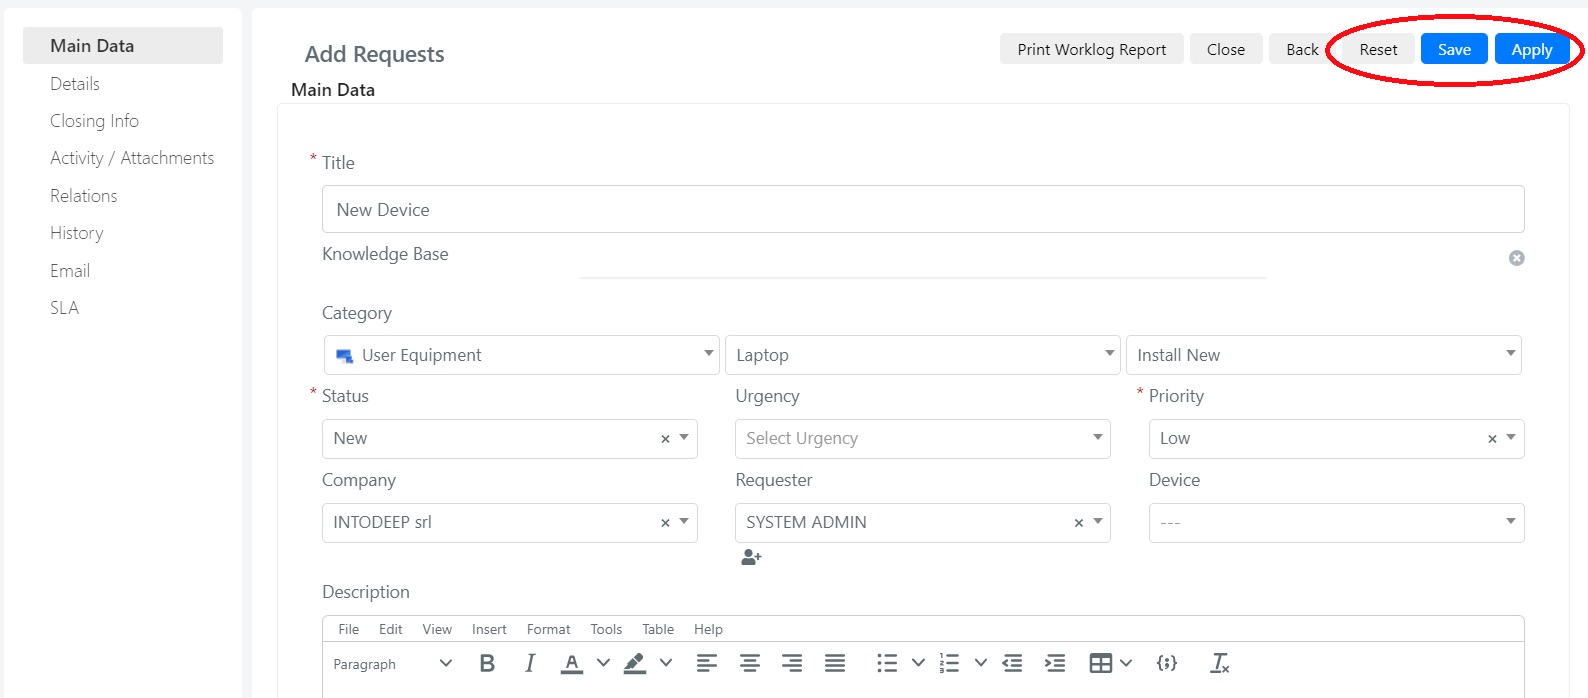
Task: Expand the Select Urgency dropdown
Action: [x=922, y=439]
